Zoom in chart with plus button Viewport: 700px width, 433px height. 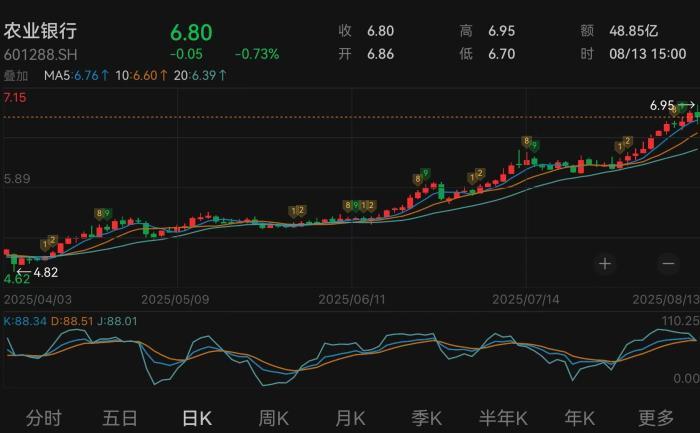point(604,264)
